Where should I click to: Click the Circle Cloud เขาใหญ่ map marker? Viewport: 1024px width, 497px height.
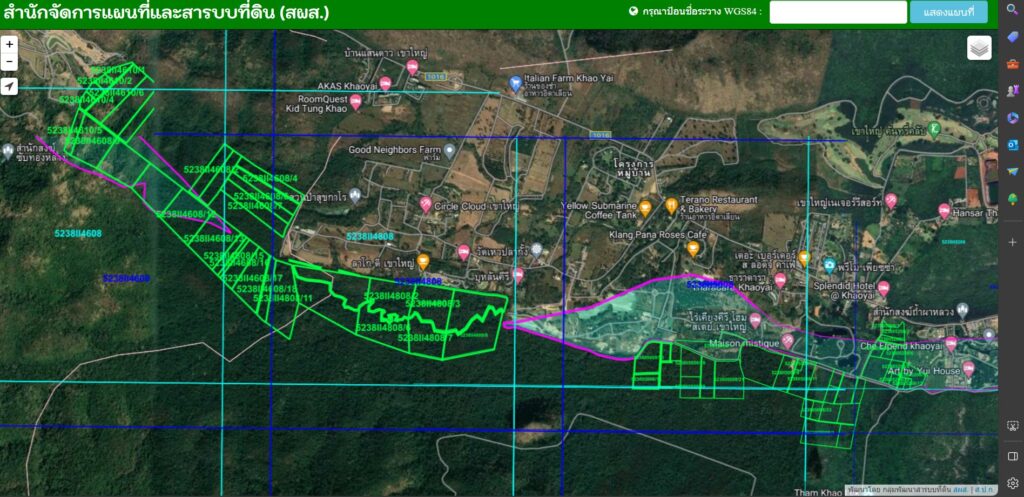(x=426, y=204)
